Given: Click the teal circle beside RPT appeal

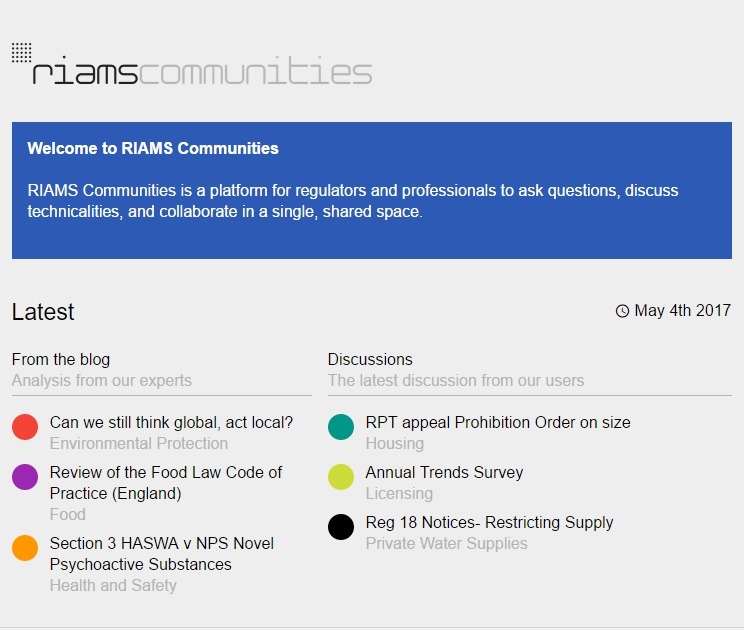Looking at the screenshot, I should click(341, 427).
